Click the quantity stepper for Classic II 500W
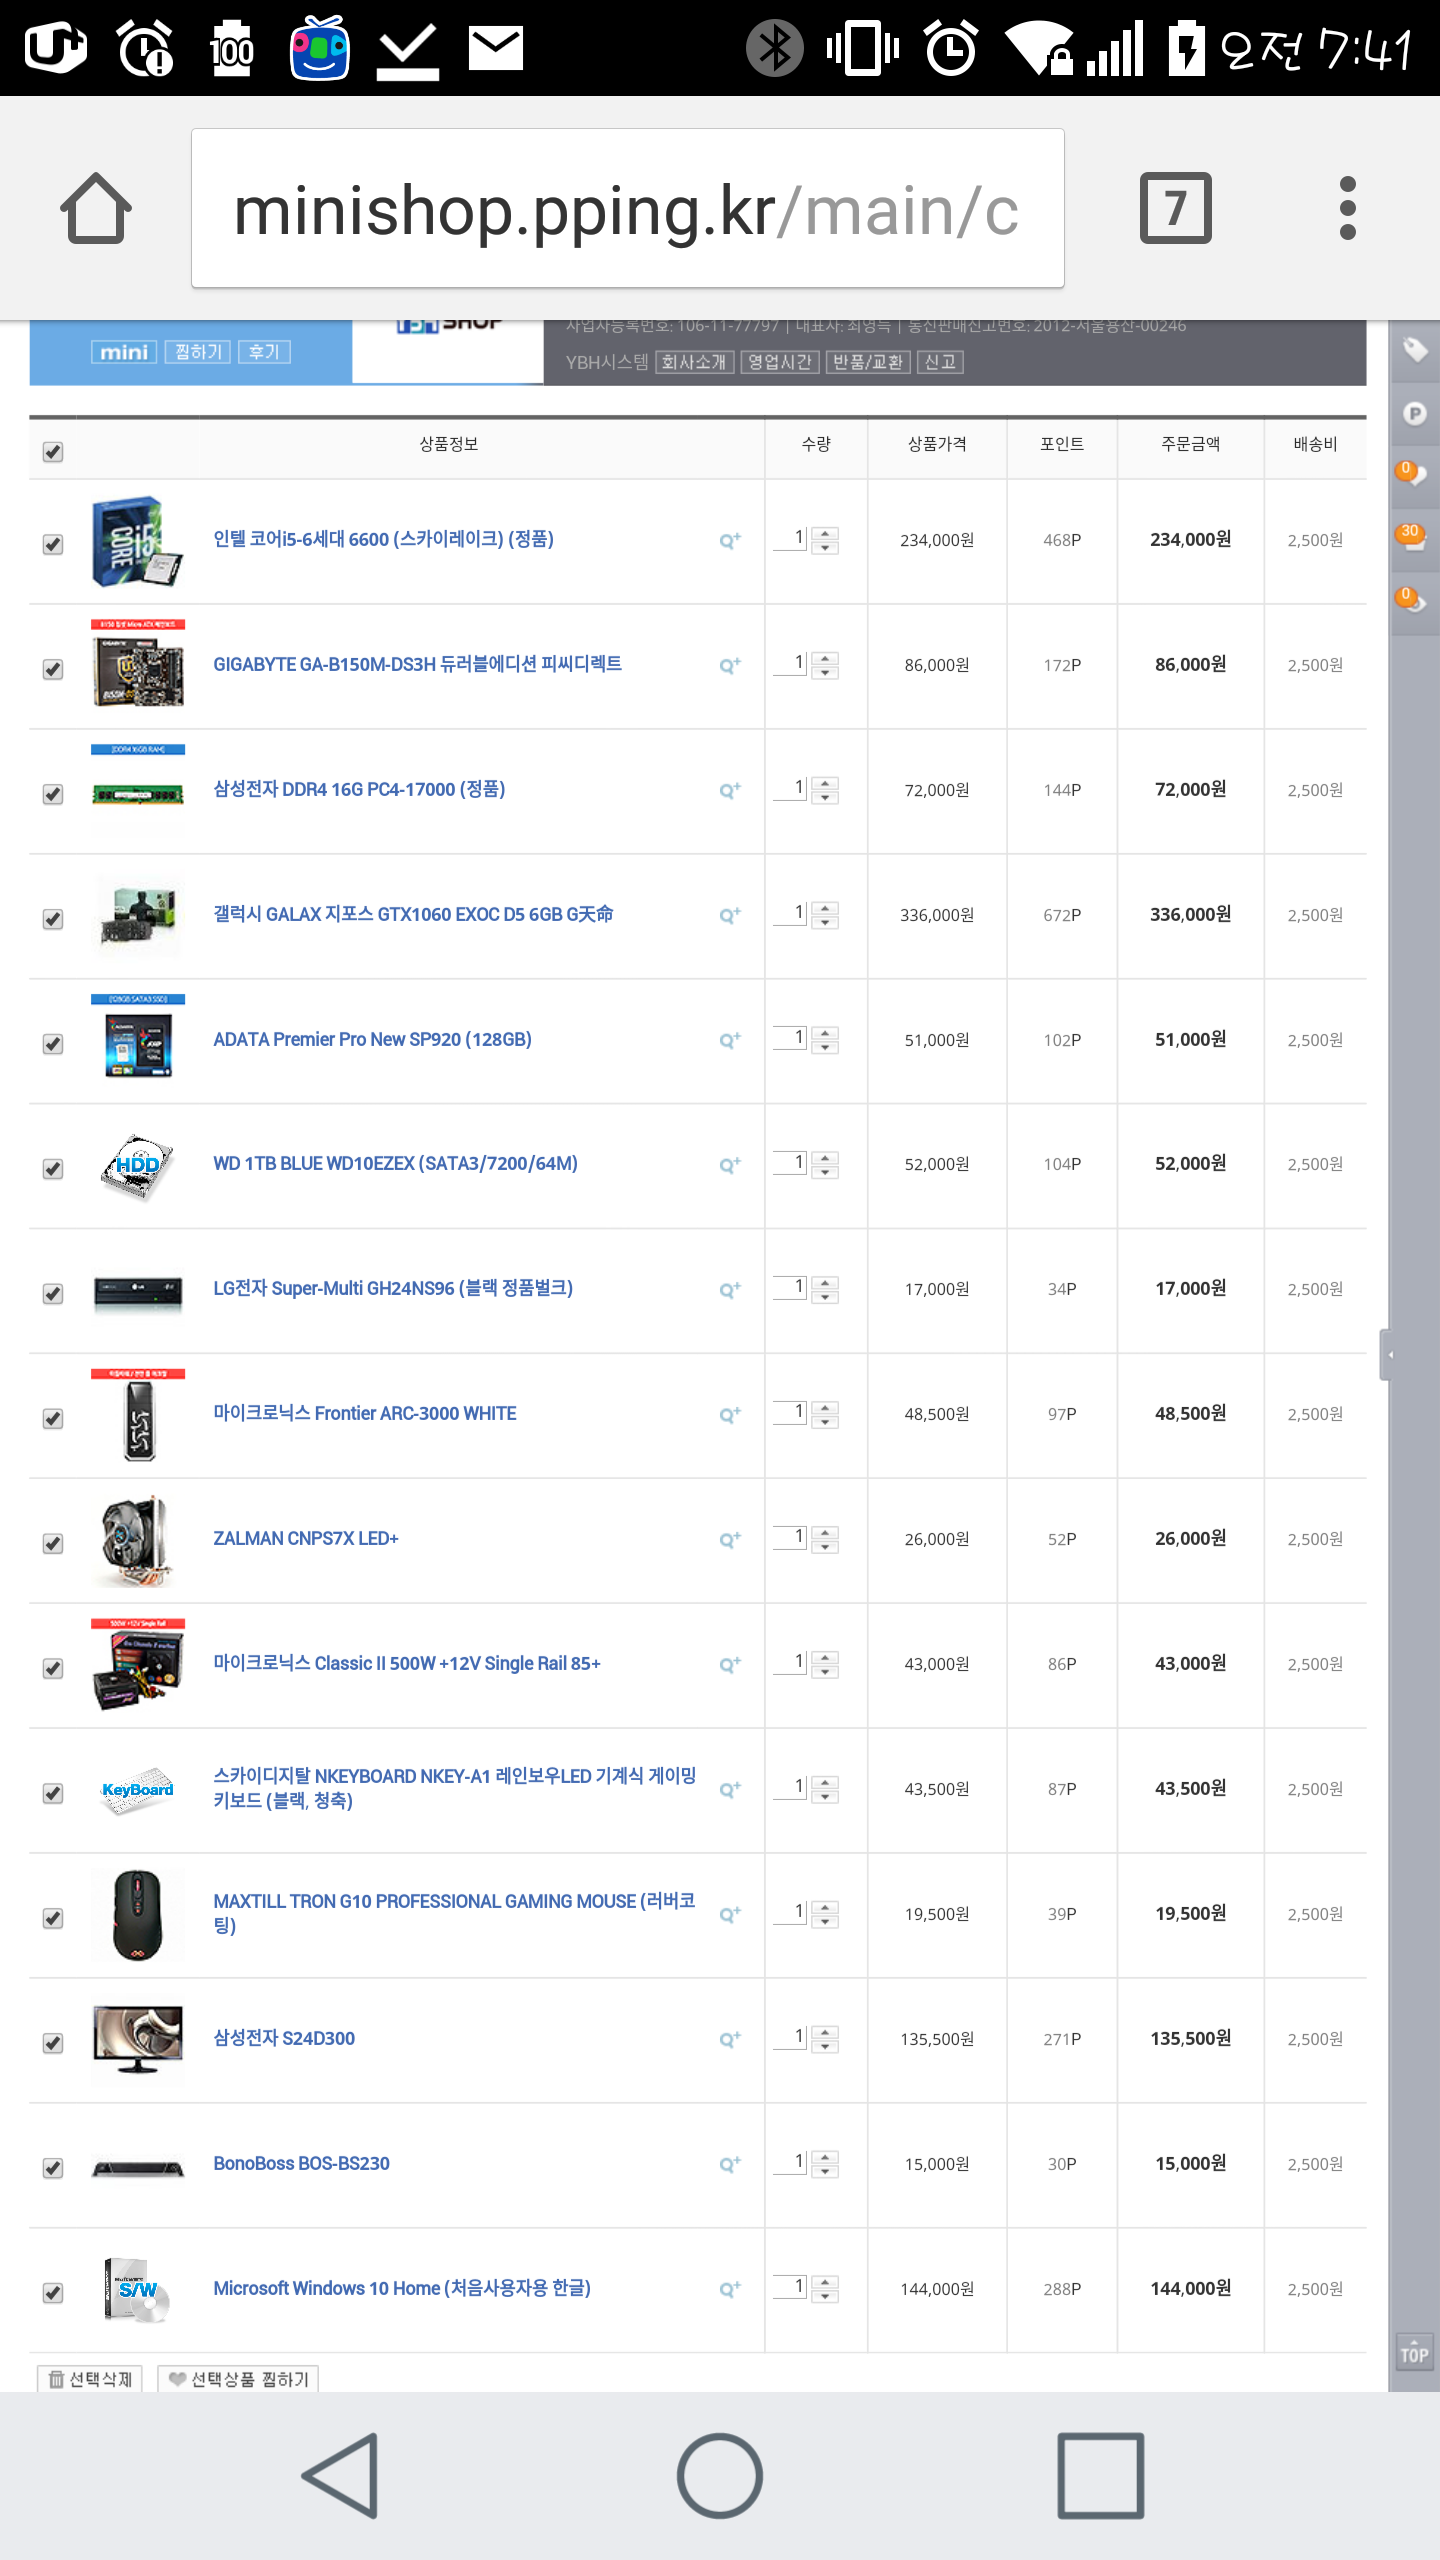The height and width of the screenshot is (2560, 1440). [x=825, y=1664]
